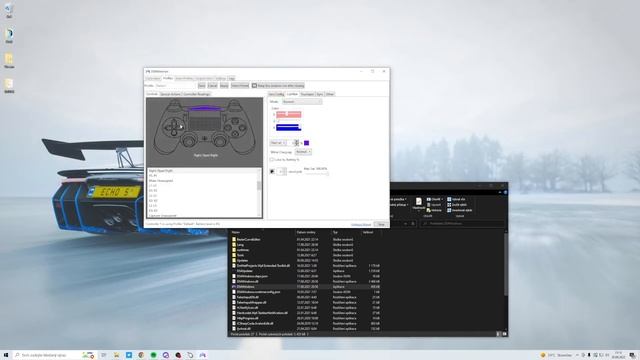Select the Tools folder in Explorer
Screen dimensions: 640x360
(x=240, y=255)
